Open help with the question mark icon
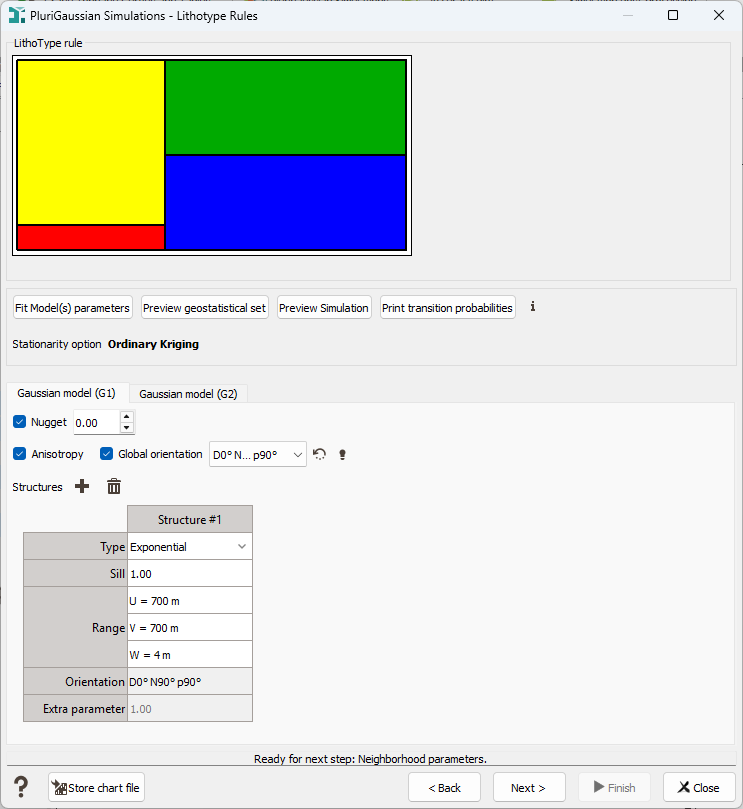The image size is (743, 809). click(x=21, y=787)
